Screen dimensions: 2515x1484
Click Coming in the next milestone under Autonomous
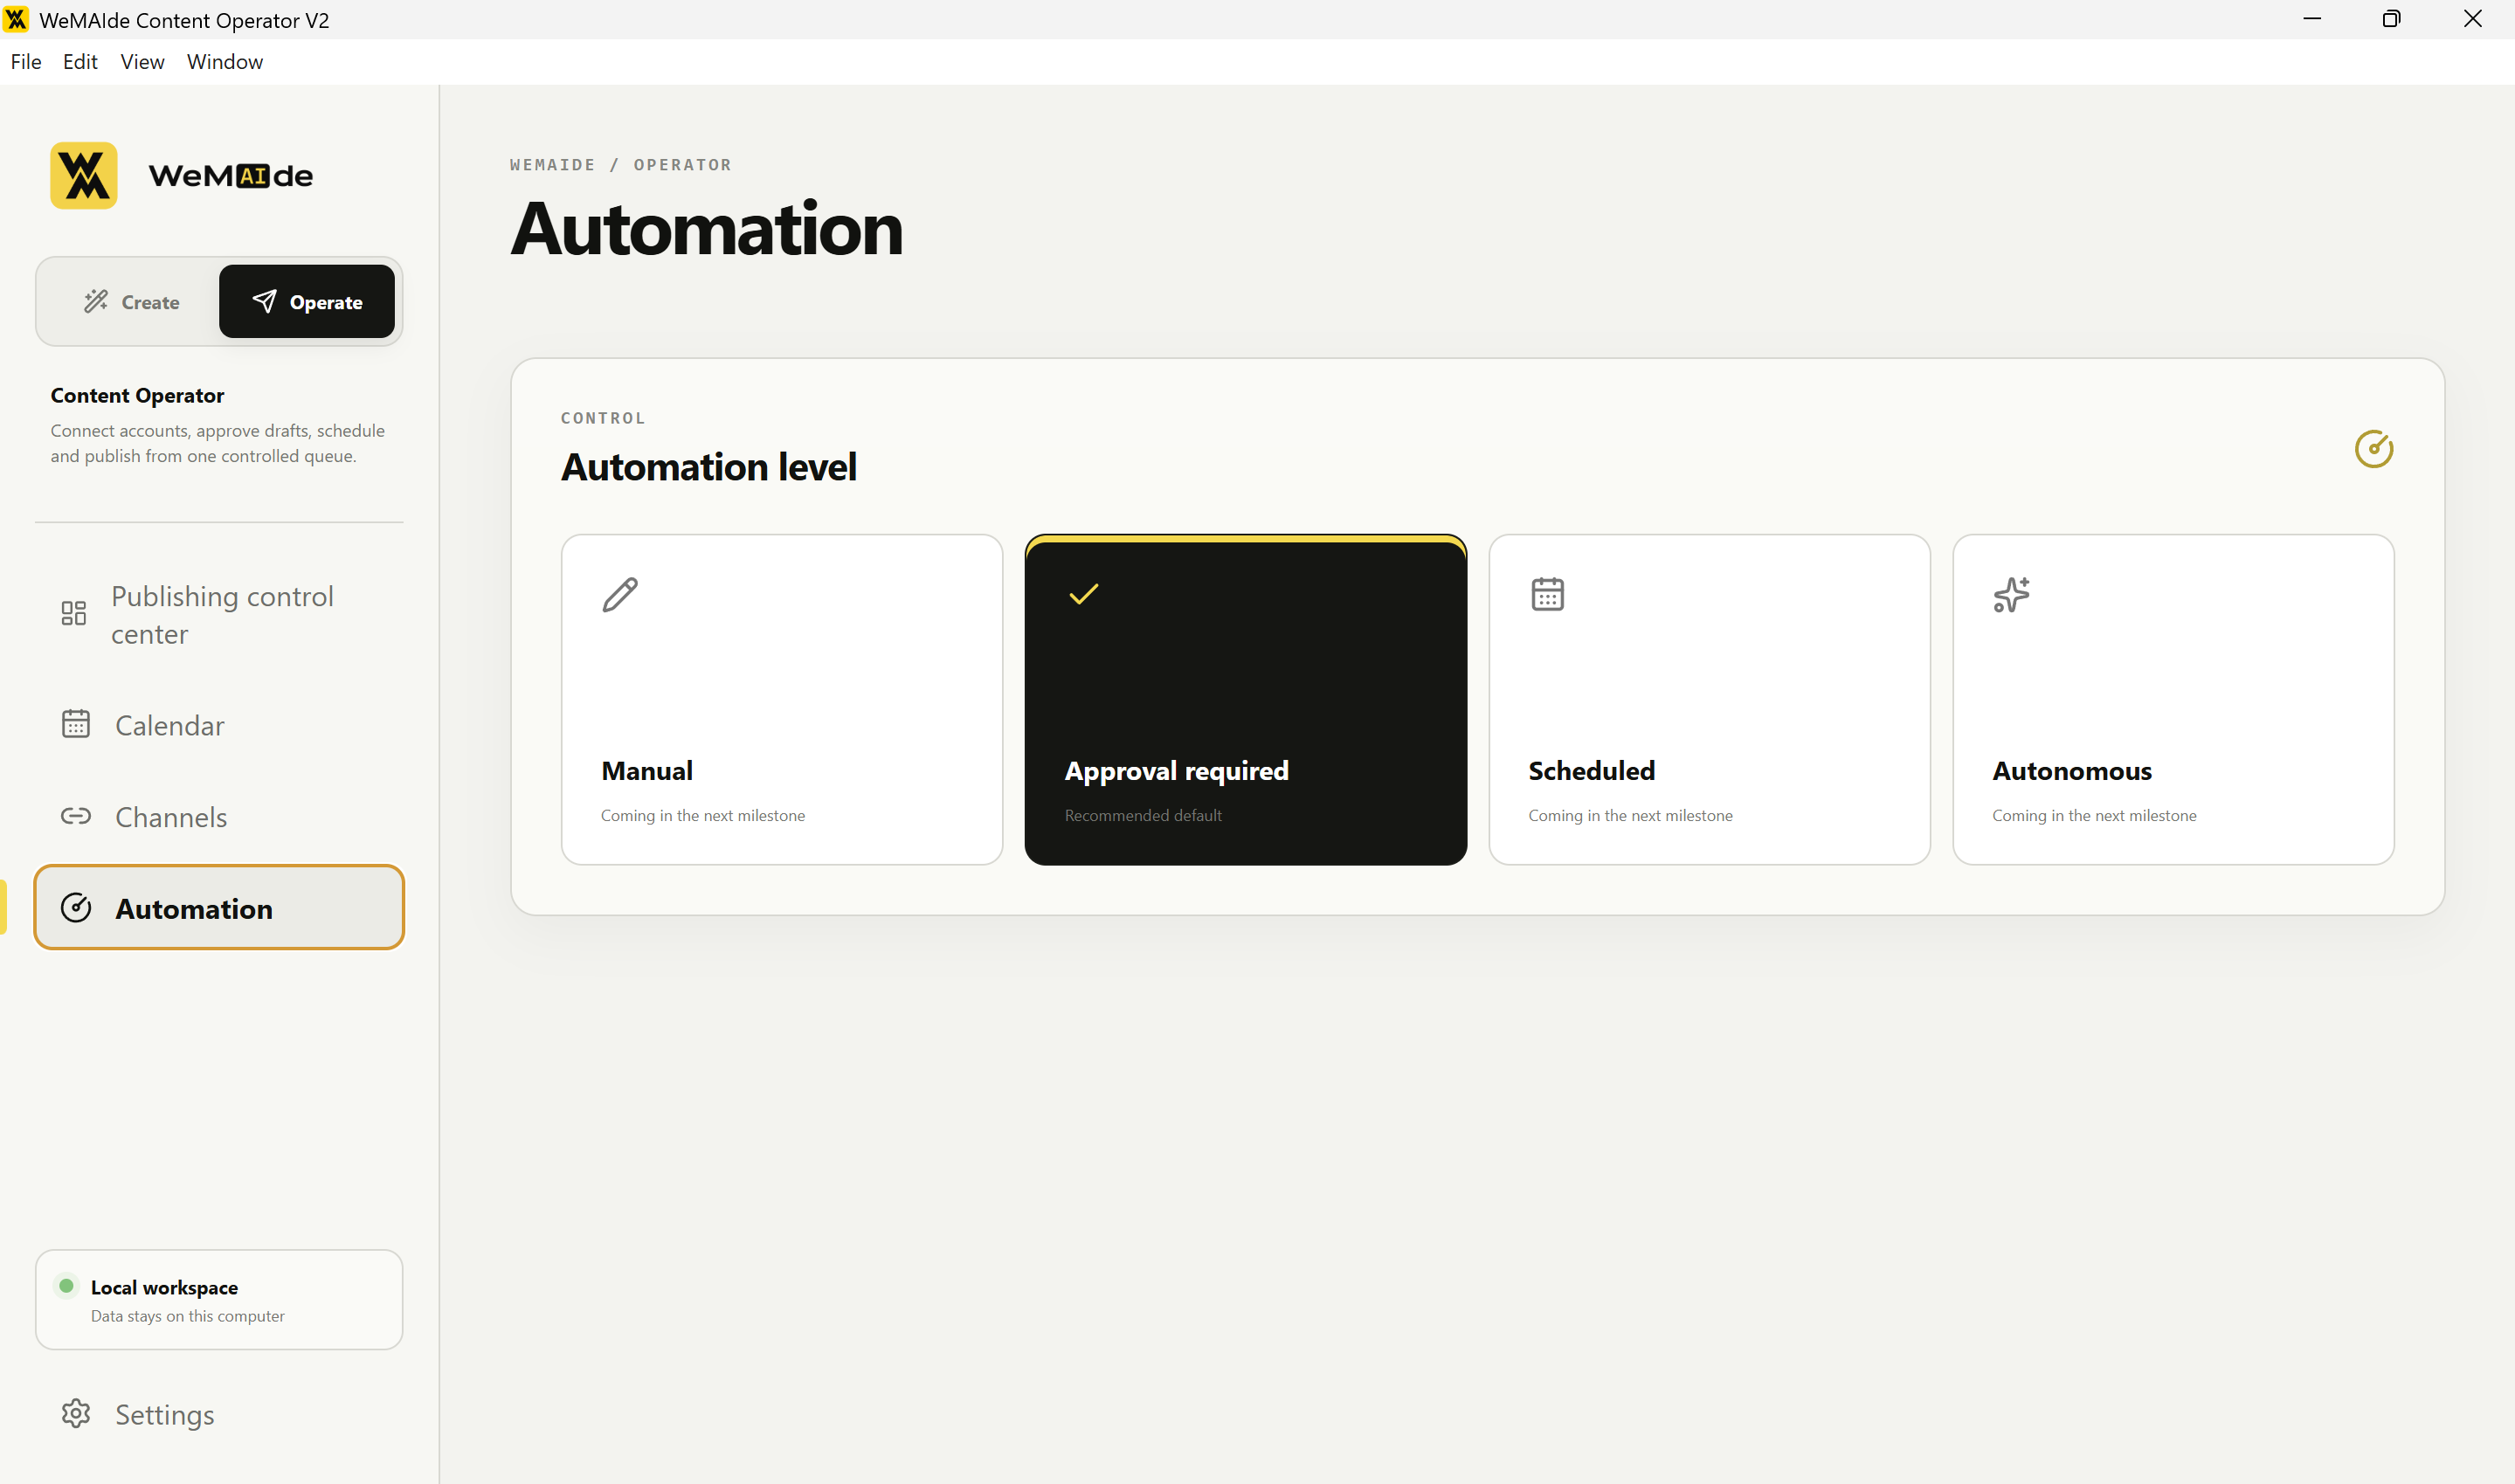2094,815
